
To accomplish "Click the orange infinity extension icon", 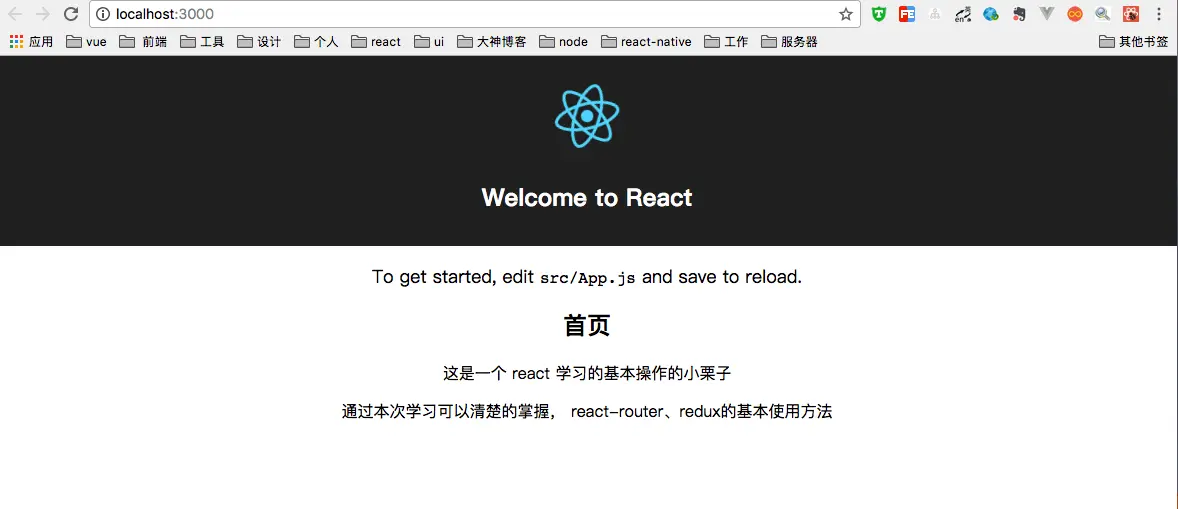I will [x=1075, y=14].
